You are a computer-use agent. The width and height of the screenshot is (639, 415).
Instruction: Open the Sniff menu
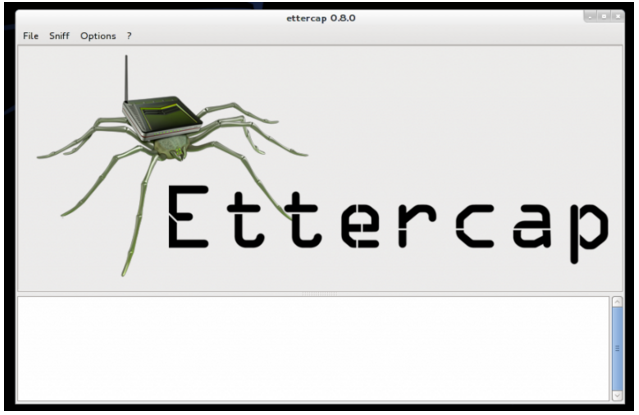point(59,36)
